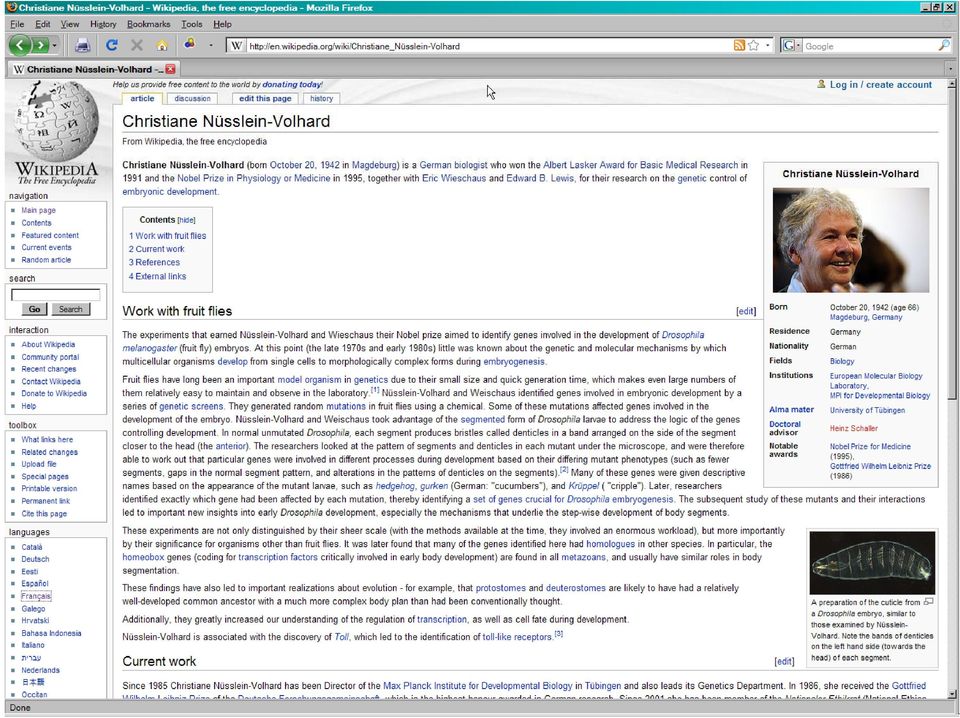Click the Wikipedia favicon in the address bar
The height and width of the screenshot is (718, 960).
(237, 46)
